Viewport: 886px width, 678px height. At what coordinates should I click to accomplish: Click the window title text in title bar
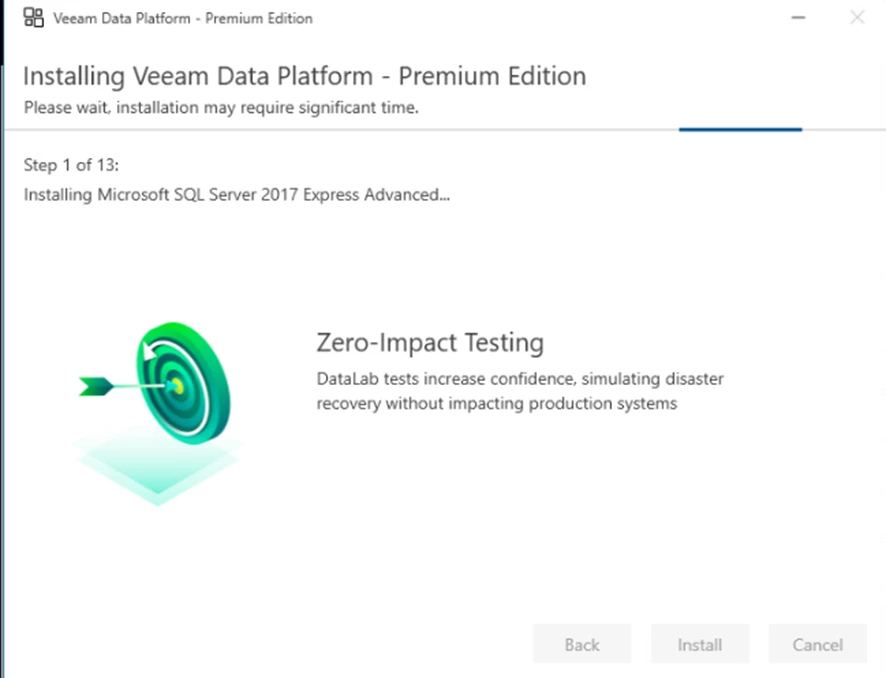coord(183,18)
